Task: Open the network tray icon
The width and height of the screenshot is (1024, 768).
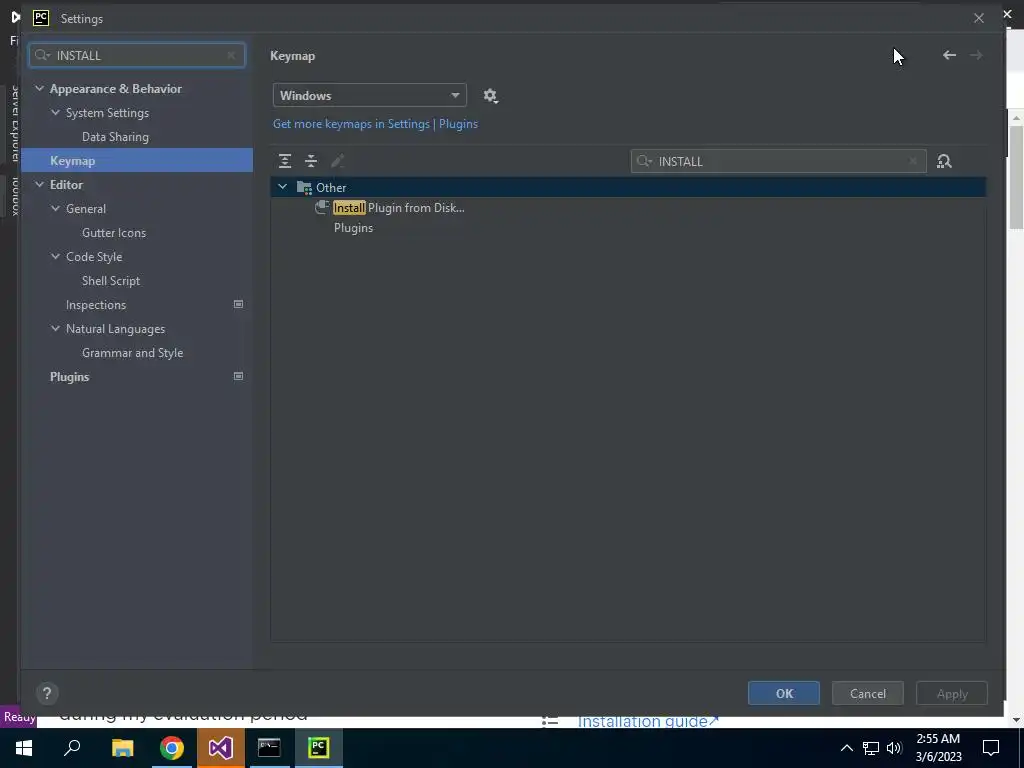Action: coord(871,748)
